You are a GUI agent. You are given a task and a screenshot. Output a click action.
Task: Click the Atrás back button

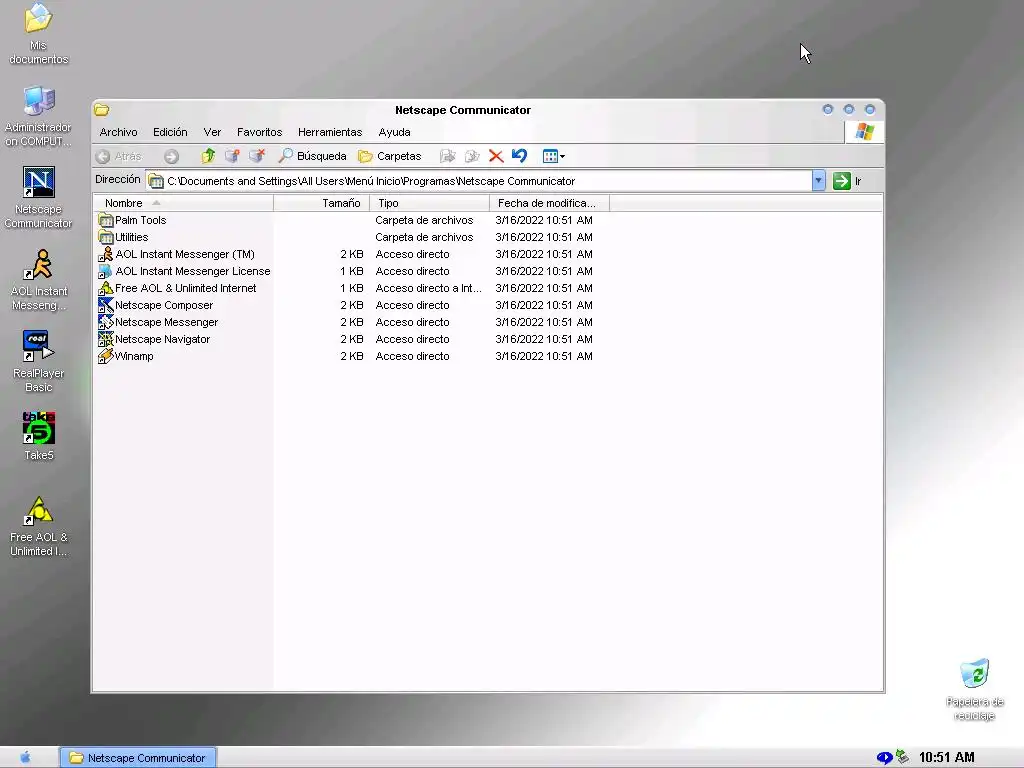119,156
